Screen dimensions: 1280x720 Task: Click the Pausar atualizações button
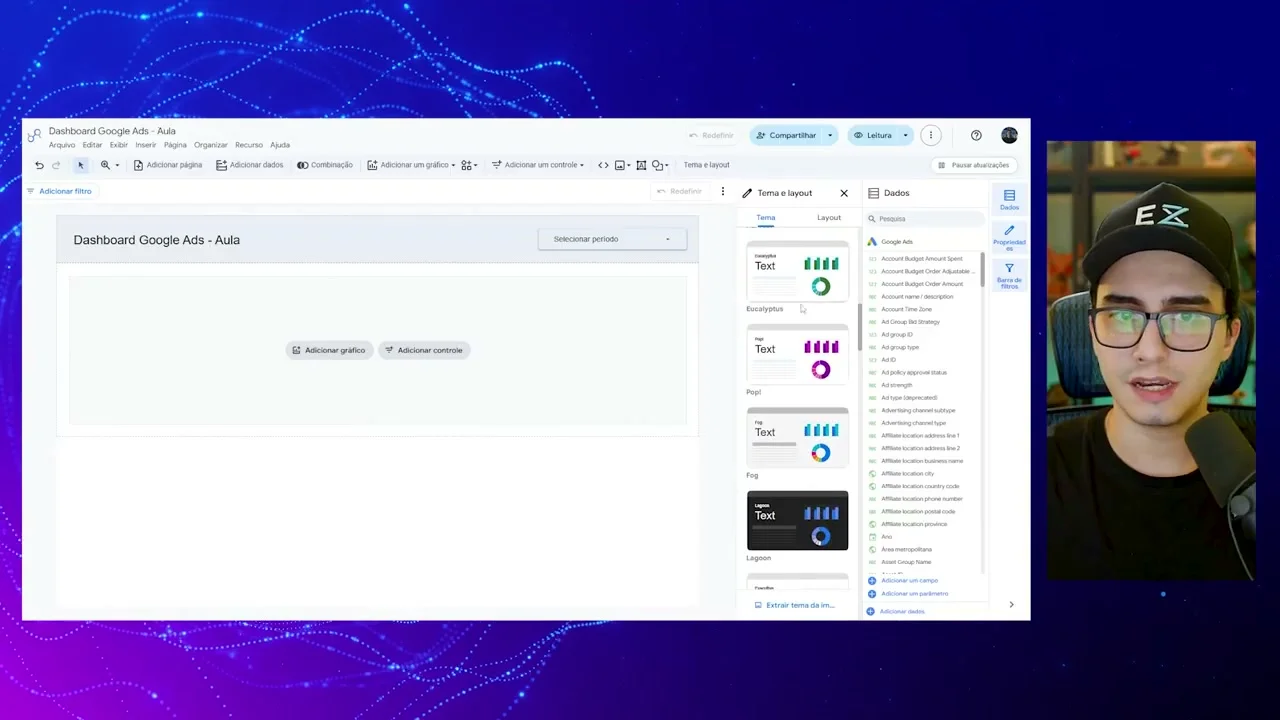point(973,165)
